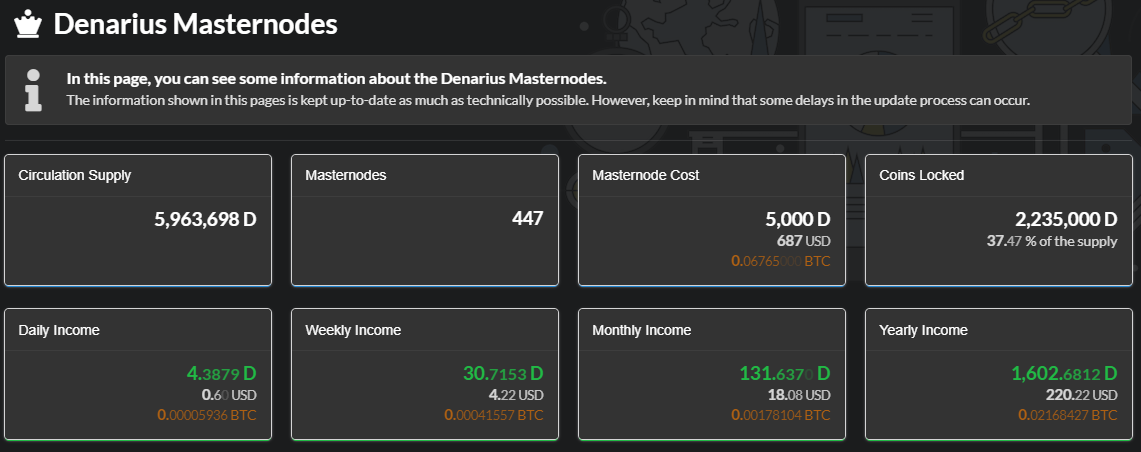Click the 1,602.6812 D yearly income amount
The image size is (1141, 452).
(1065, 373)
